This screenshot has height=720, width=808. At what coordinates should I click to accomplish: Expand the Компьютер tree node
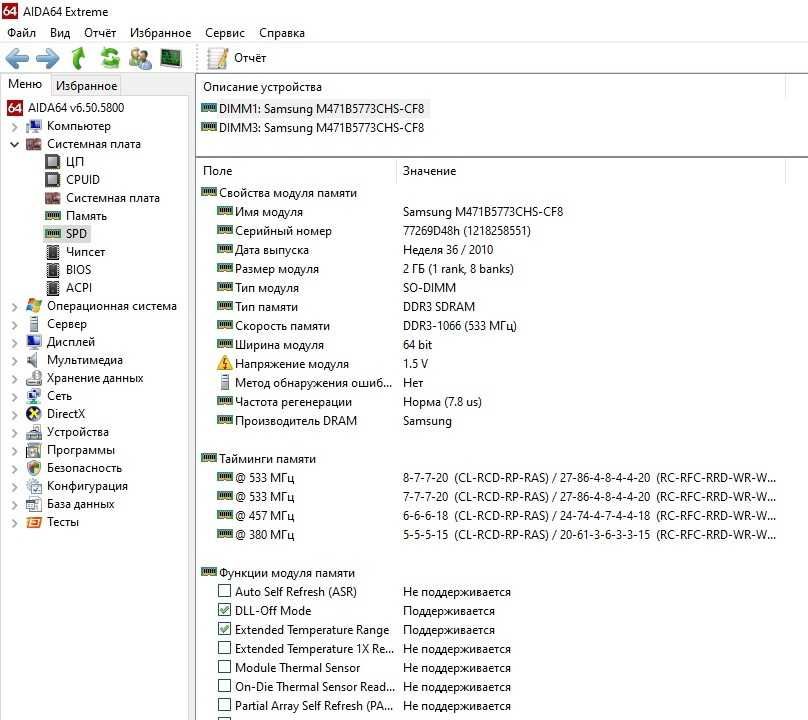click(x=14, y=127)
